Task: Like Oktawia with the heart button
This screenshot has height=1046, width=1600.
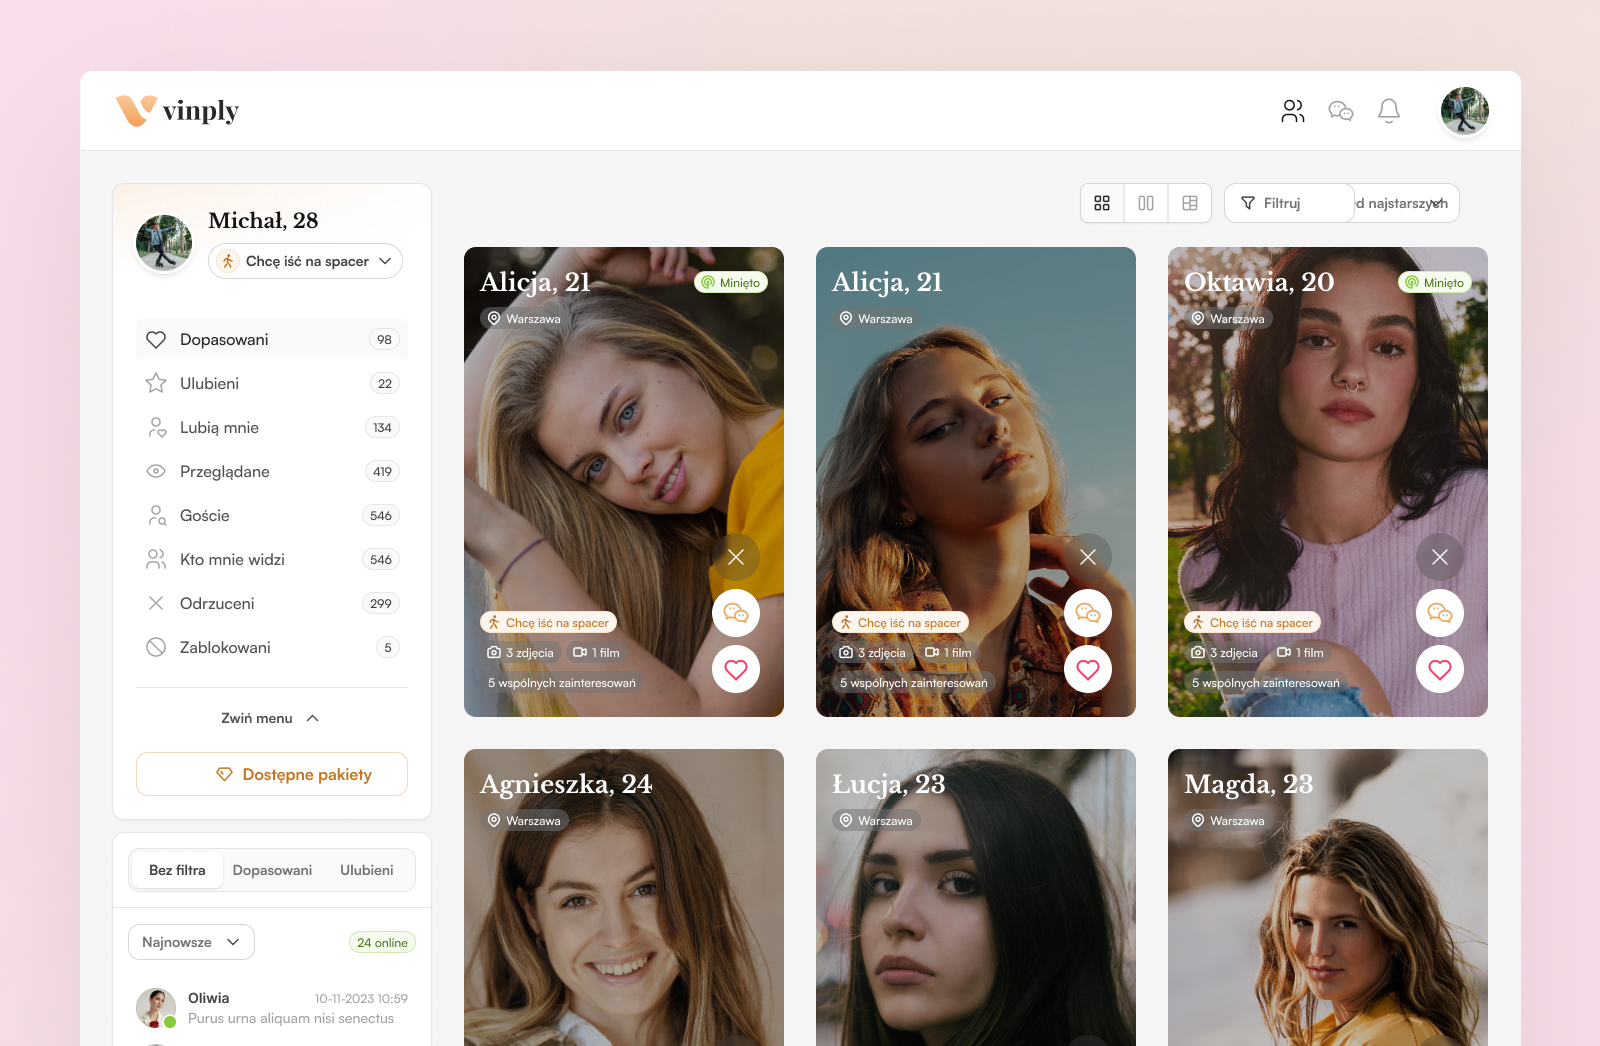Action: click(x=1440, y=669)
